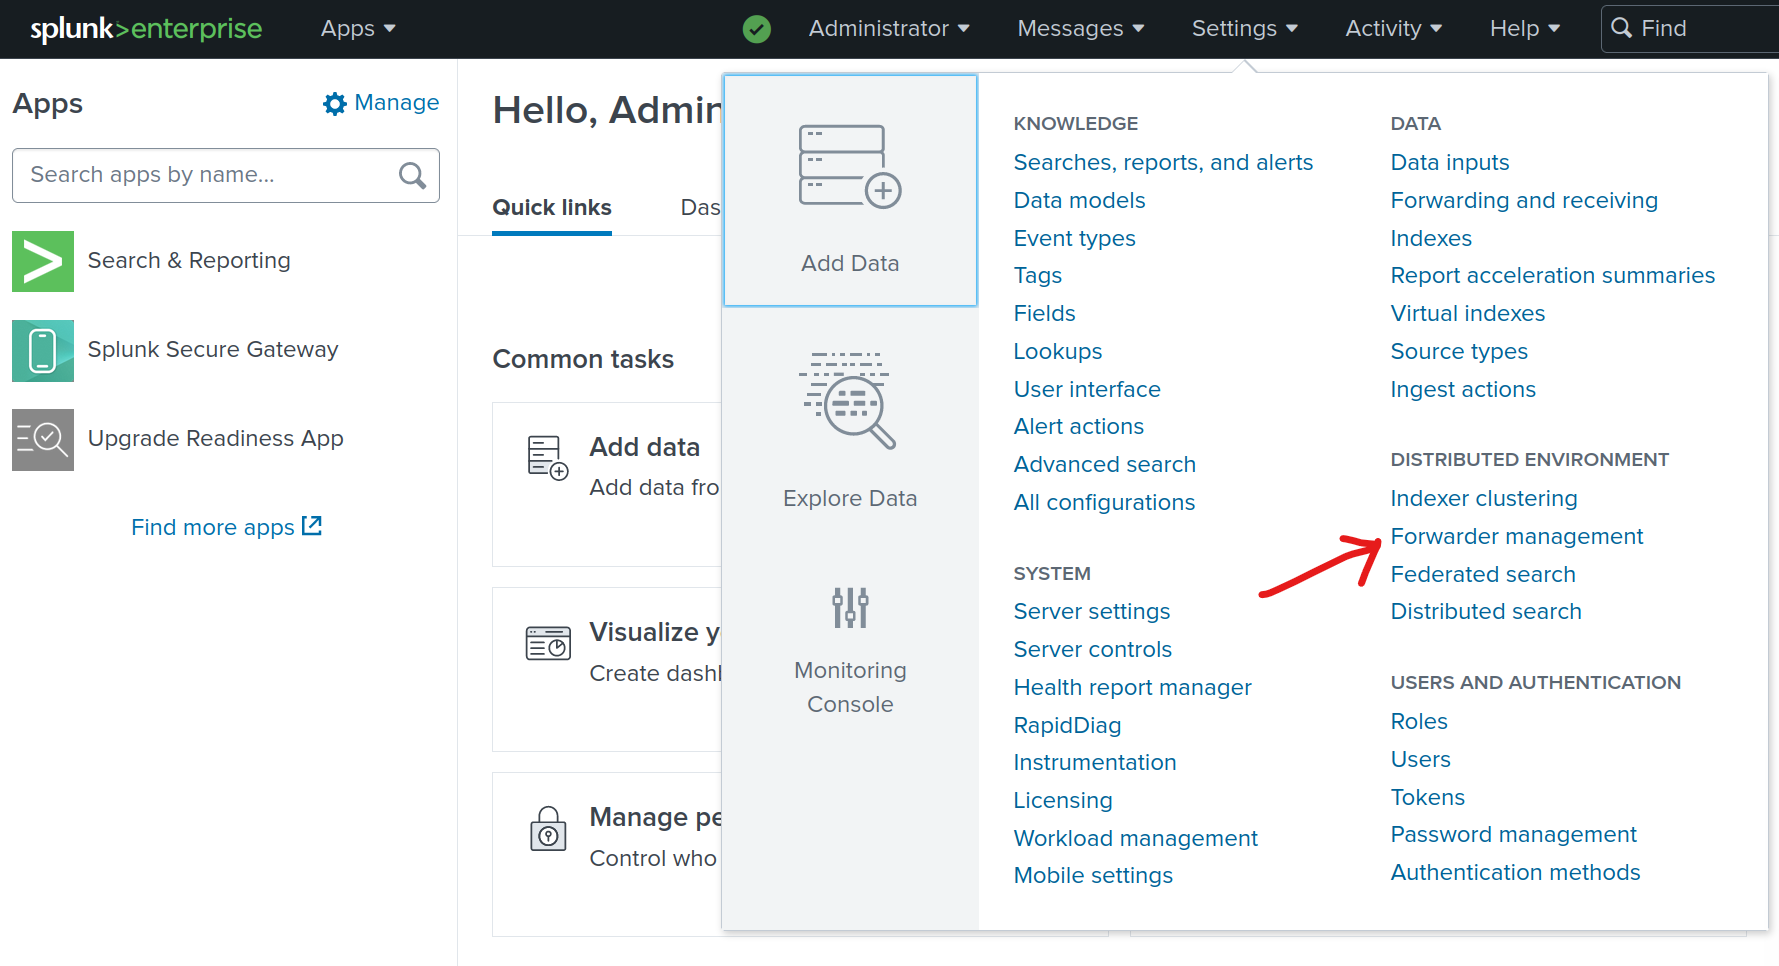This screenshot has width=1779, height=966.
Task: Open the Activity dropdown menu
Action: (x=1393, y=29)
